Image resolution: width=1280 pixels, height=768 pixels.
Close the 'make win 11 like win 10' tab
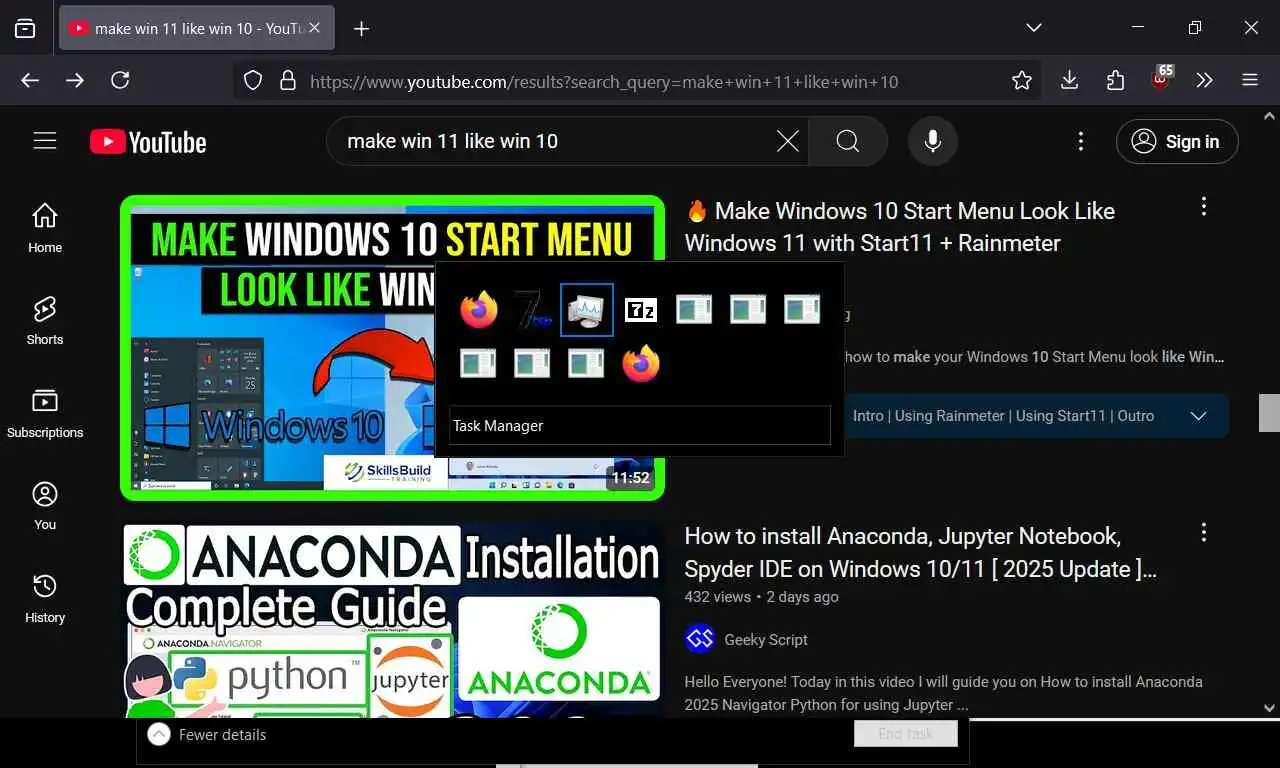click(x=314, y=28)
